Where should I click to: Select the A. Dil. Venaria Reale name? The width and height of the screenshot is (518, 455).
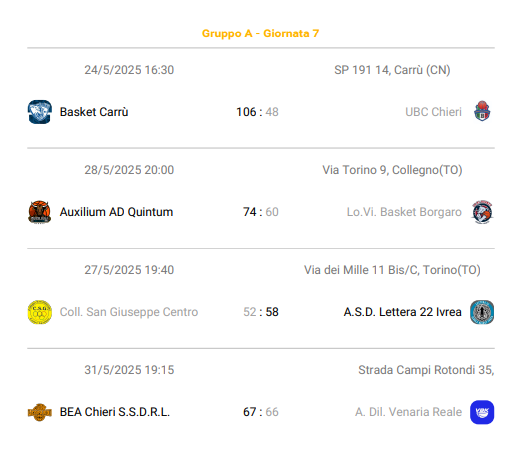point(409,412)
